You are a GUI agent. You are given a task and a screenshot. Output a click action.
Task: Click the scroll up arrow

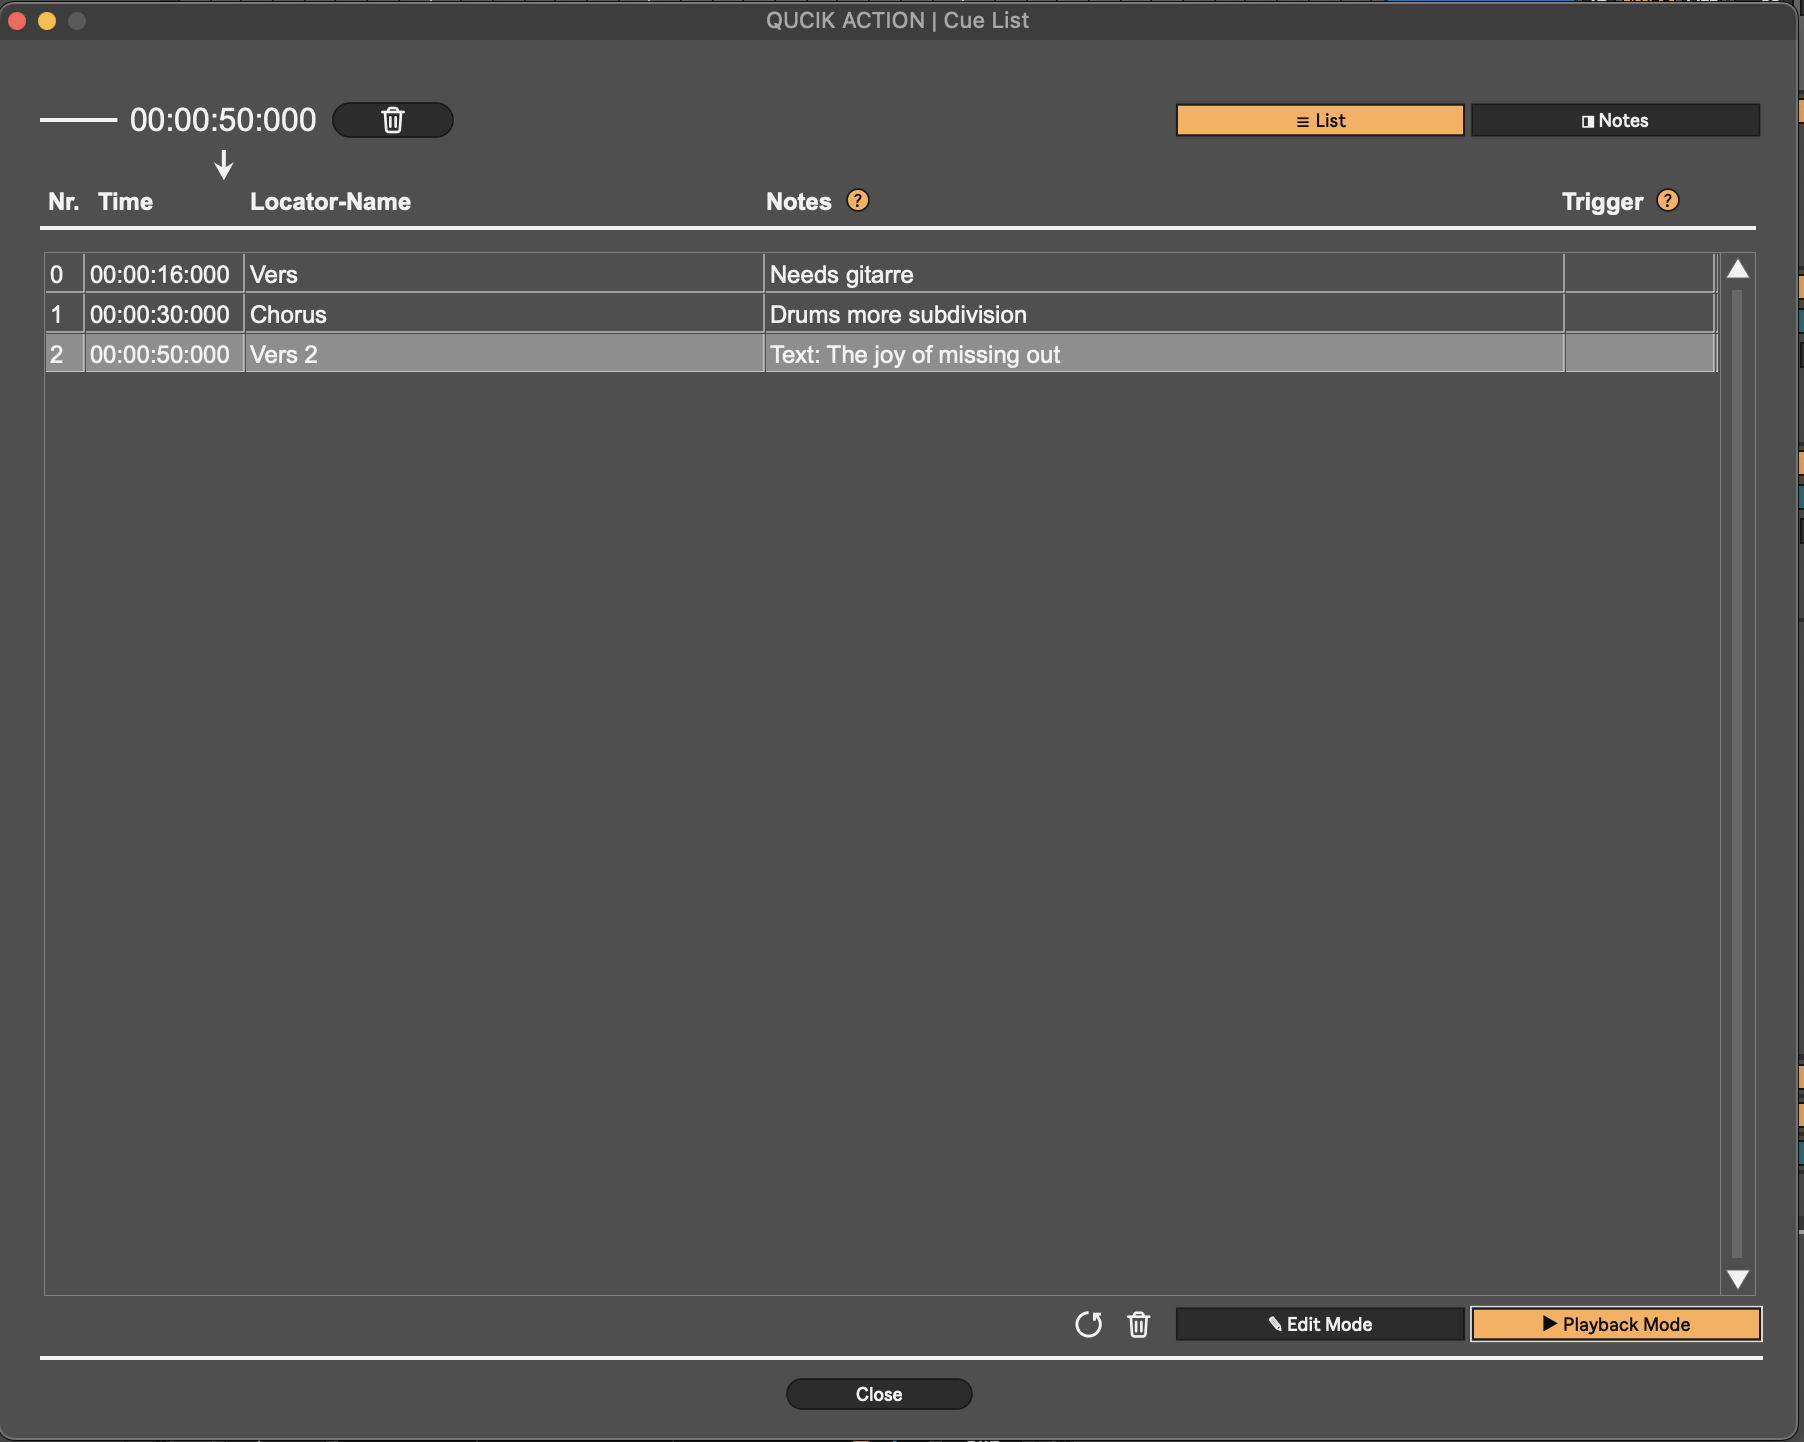pos(1737,269)
